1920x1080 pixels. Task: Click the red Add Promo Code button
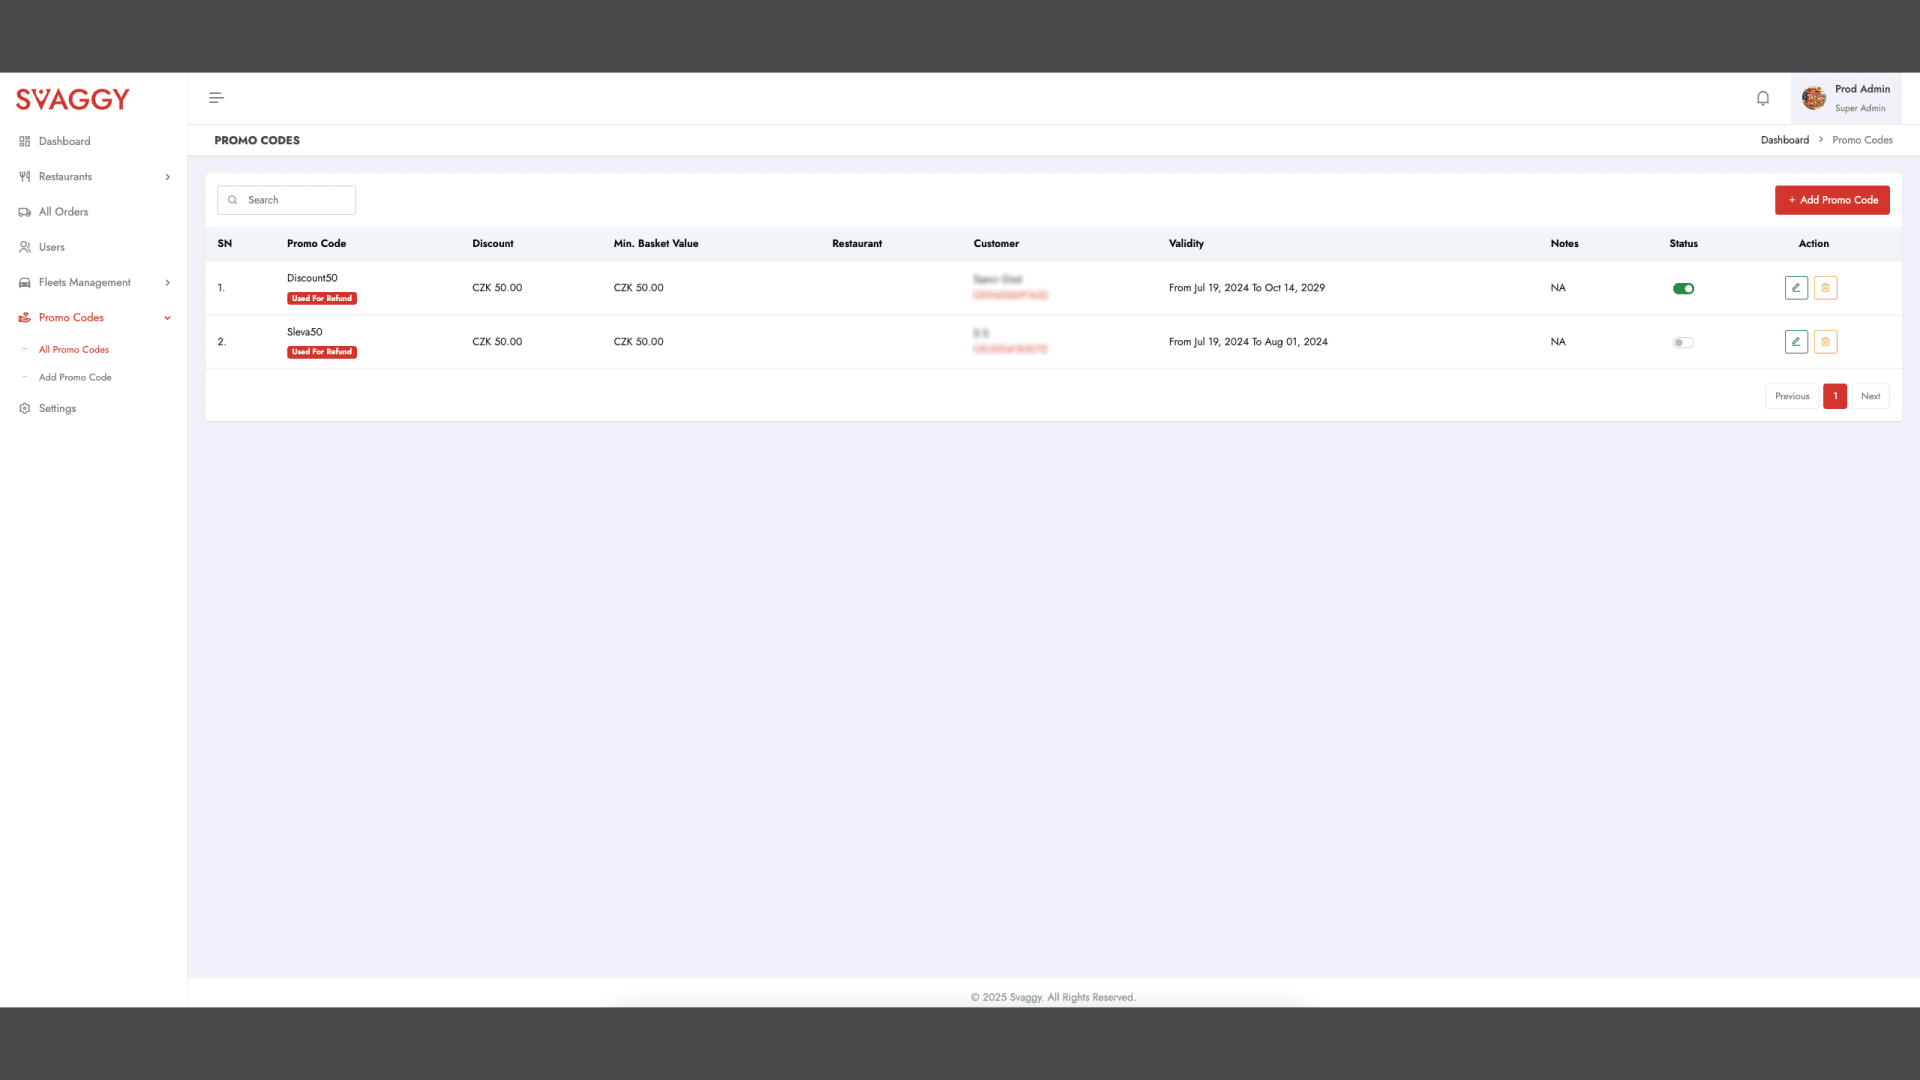click(1832, 200)
